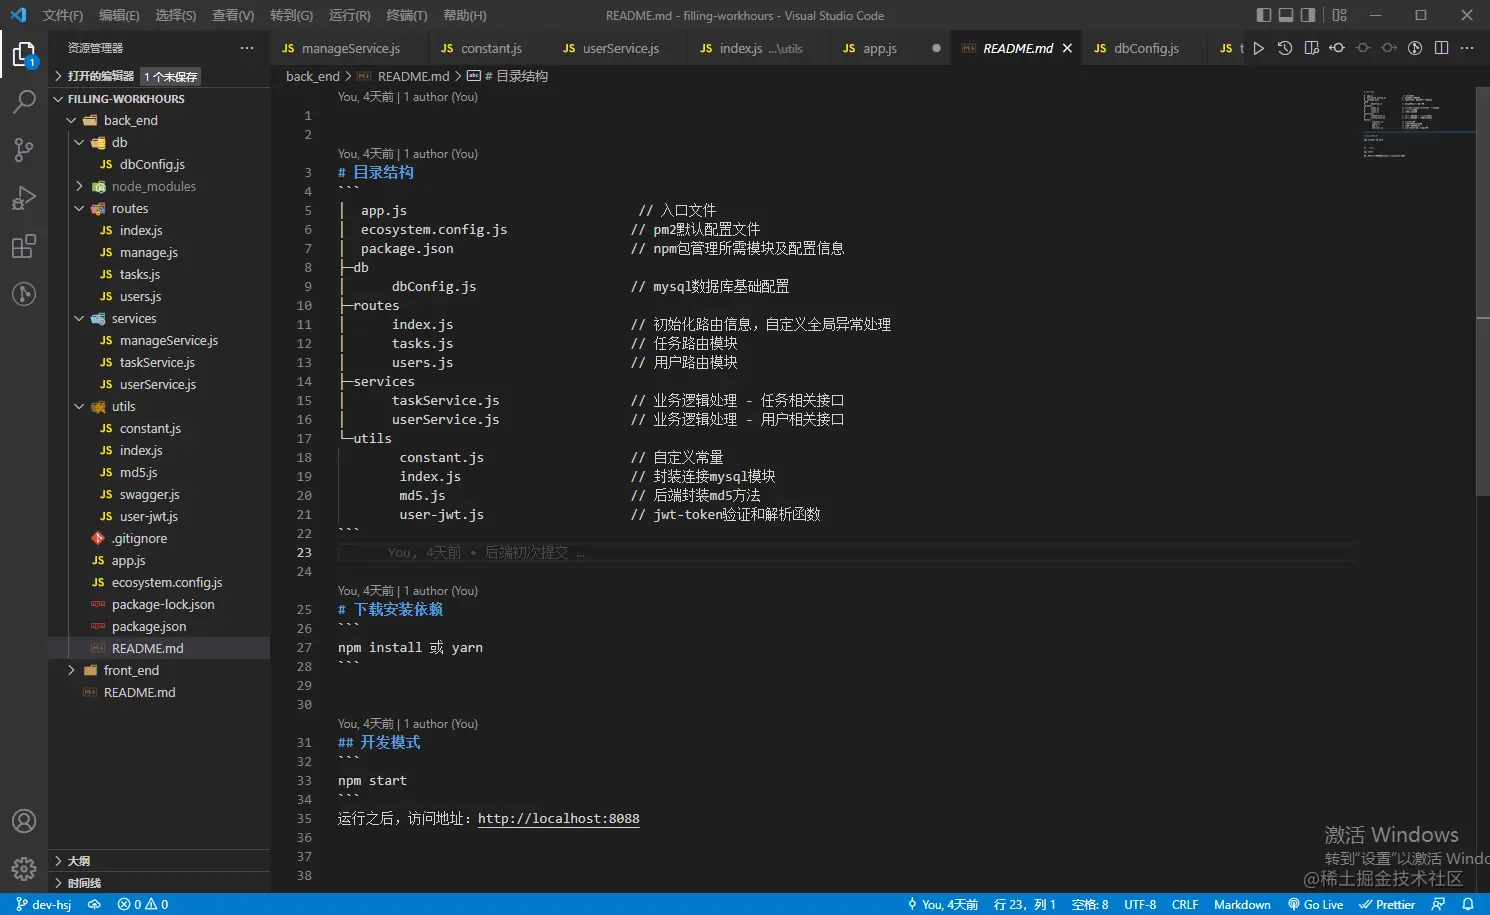Click Prettier in the status bar
Screen dimensions: 1490x915
(x=1388, y=904)
